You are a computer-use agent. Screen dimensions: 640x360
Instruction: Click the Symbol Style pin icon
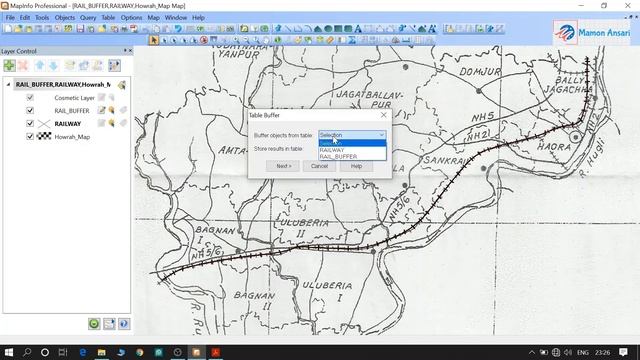tap(402, 29)
